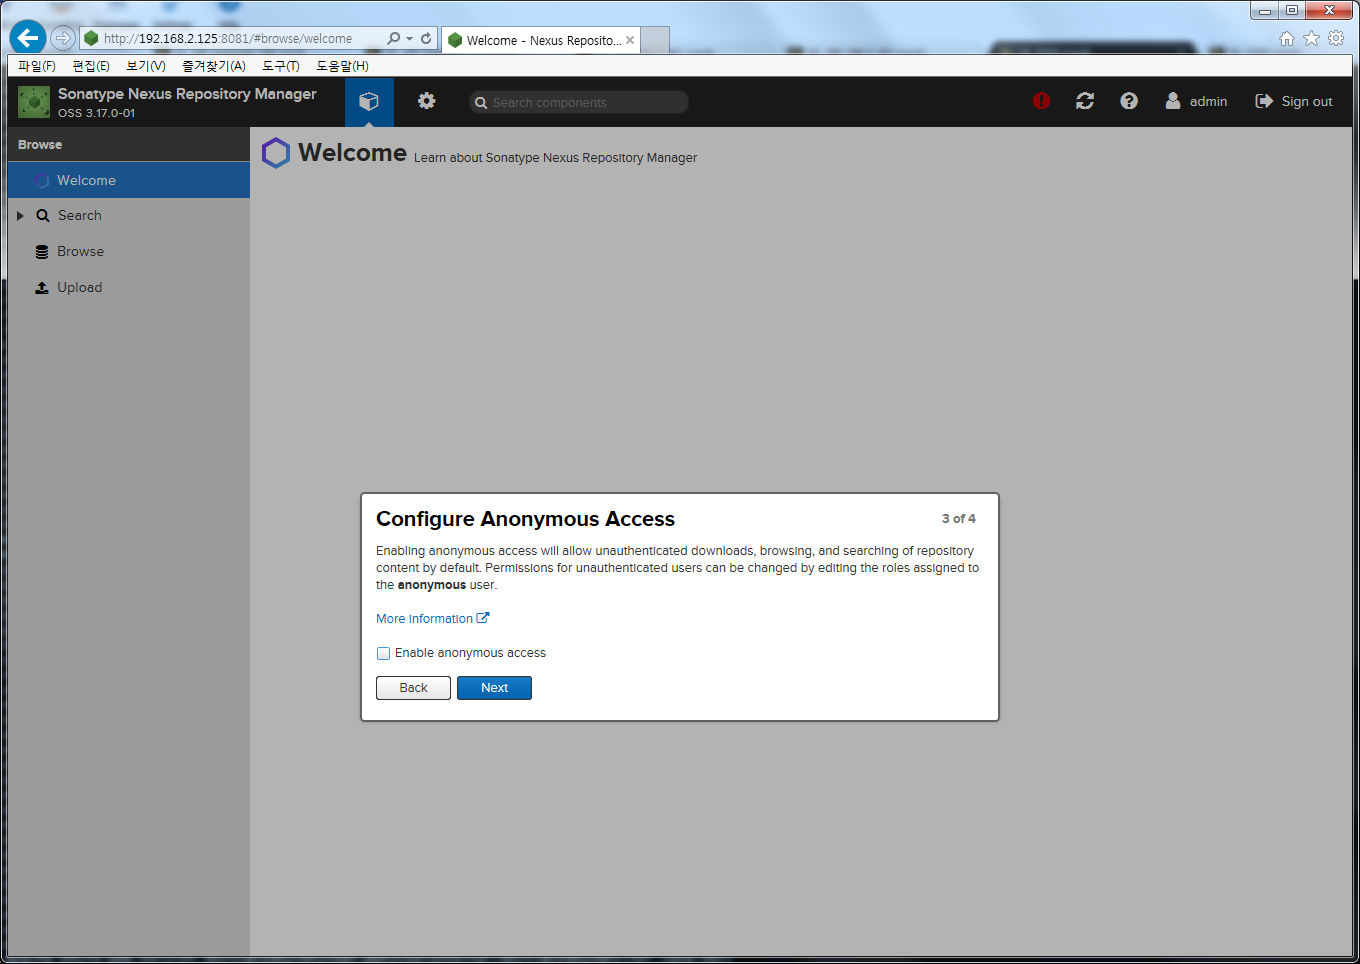Click the OSS 3.17.0-01 version text
1360x964 pixels.
click(96, 113)
